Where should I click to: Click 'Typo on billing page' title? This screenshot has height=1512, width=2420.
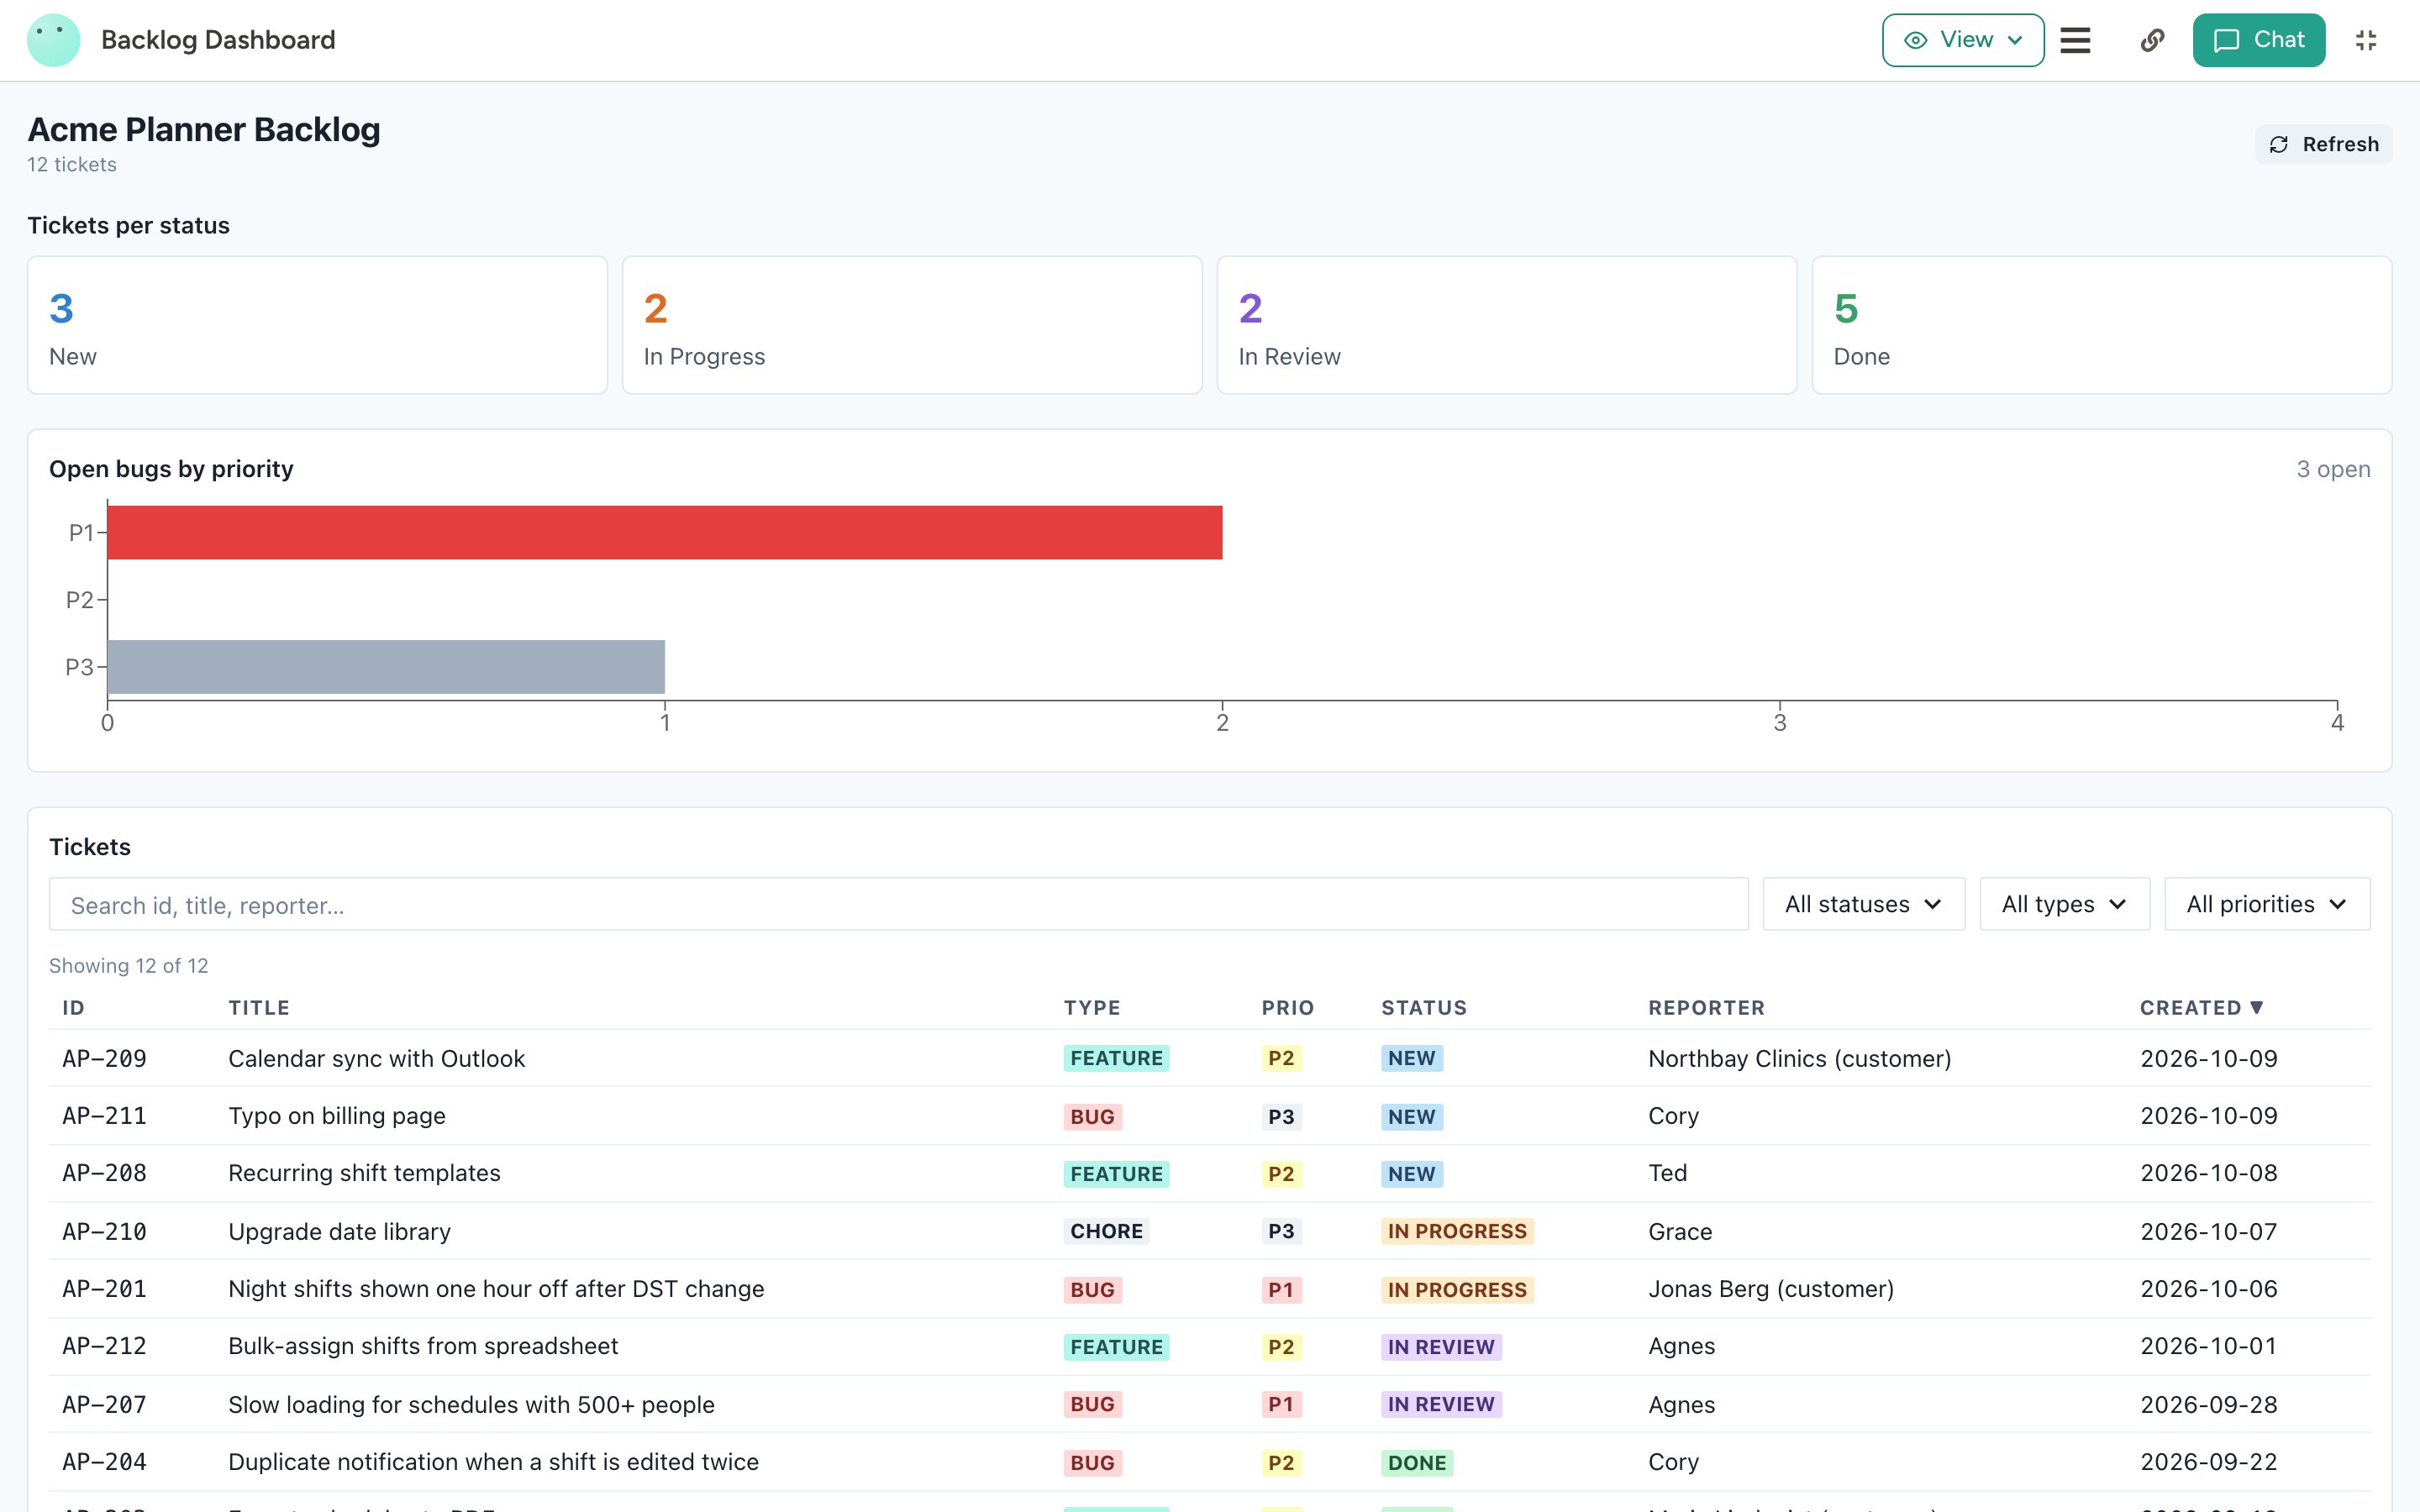(337, 1116)
